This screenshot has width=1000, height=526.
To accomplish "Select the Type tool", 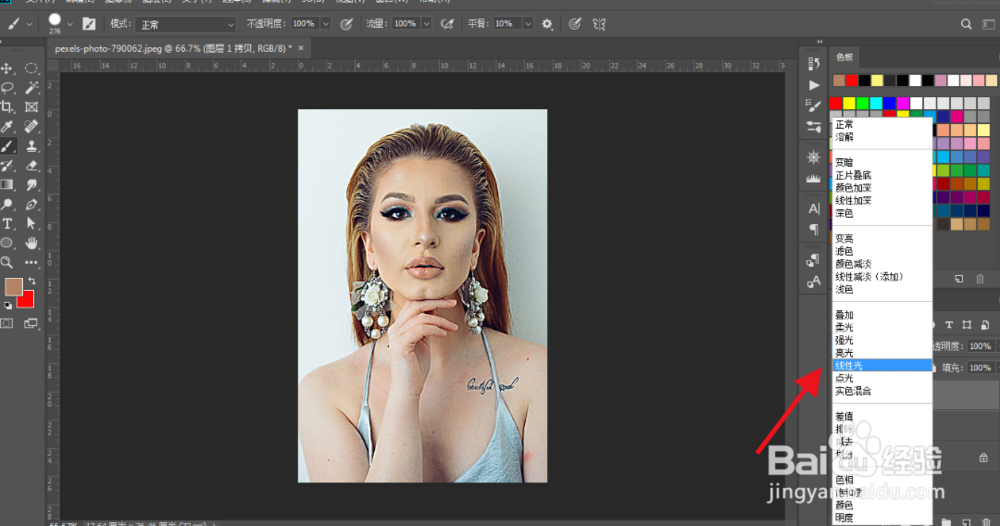I will 7,224.
